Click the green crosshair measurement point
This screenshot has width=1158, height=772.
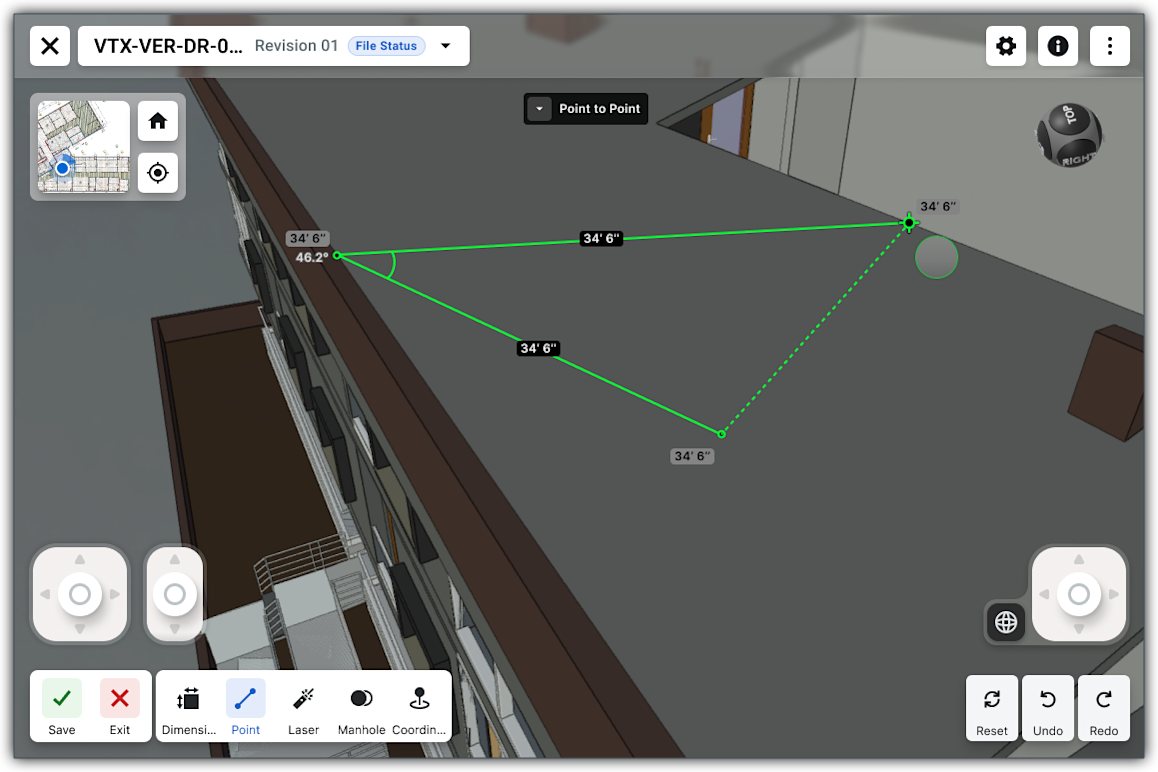point(909,222)
